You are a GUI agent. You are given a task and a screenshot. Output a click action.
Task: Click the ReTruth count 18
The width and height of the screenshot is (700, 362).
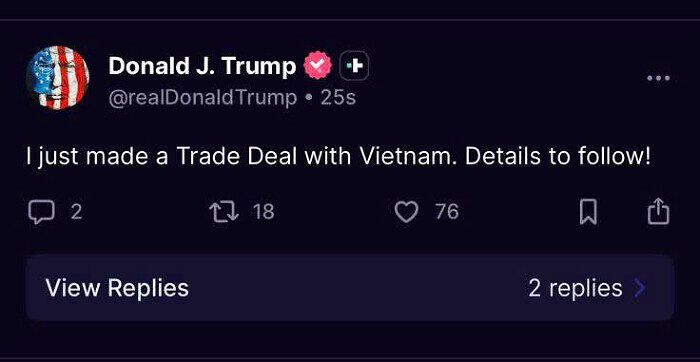(x=263, y=212)
